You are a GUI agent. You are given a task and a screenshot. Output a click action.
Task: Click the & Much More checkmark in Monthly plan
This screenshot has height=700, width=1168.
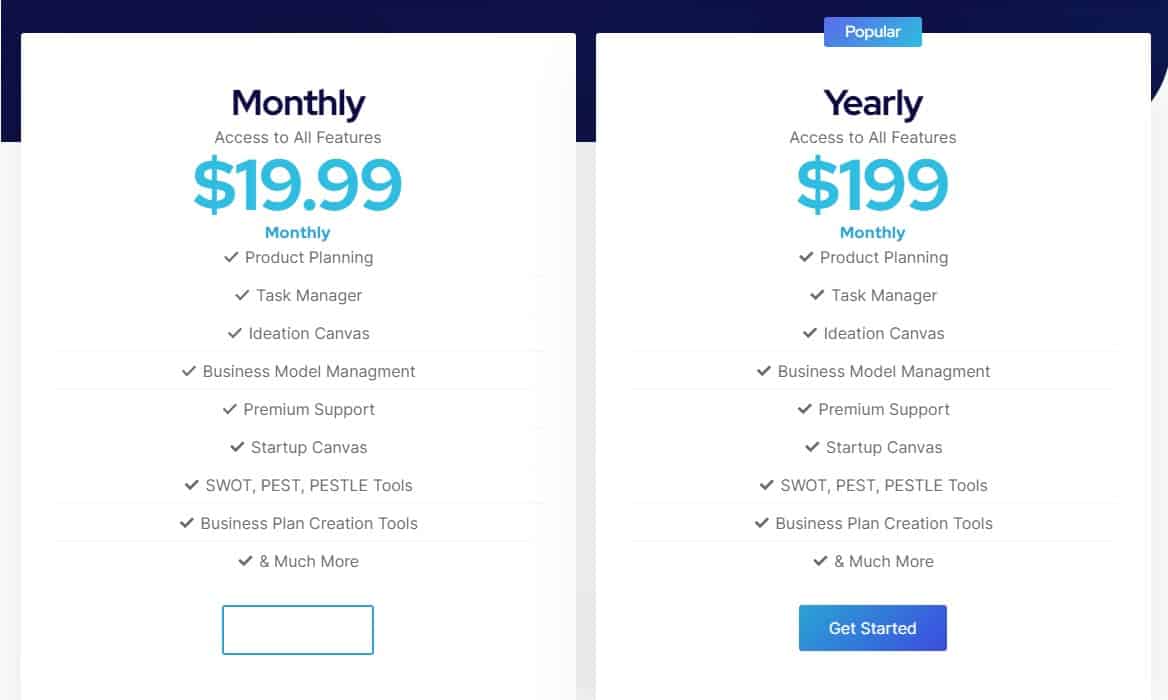pos(244,561)
